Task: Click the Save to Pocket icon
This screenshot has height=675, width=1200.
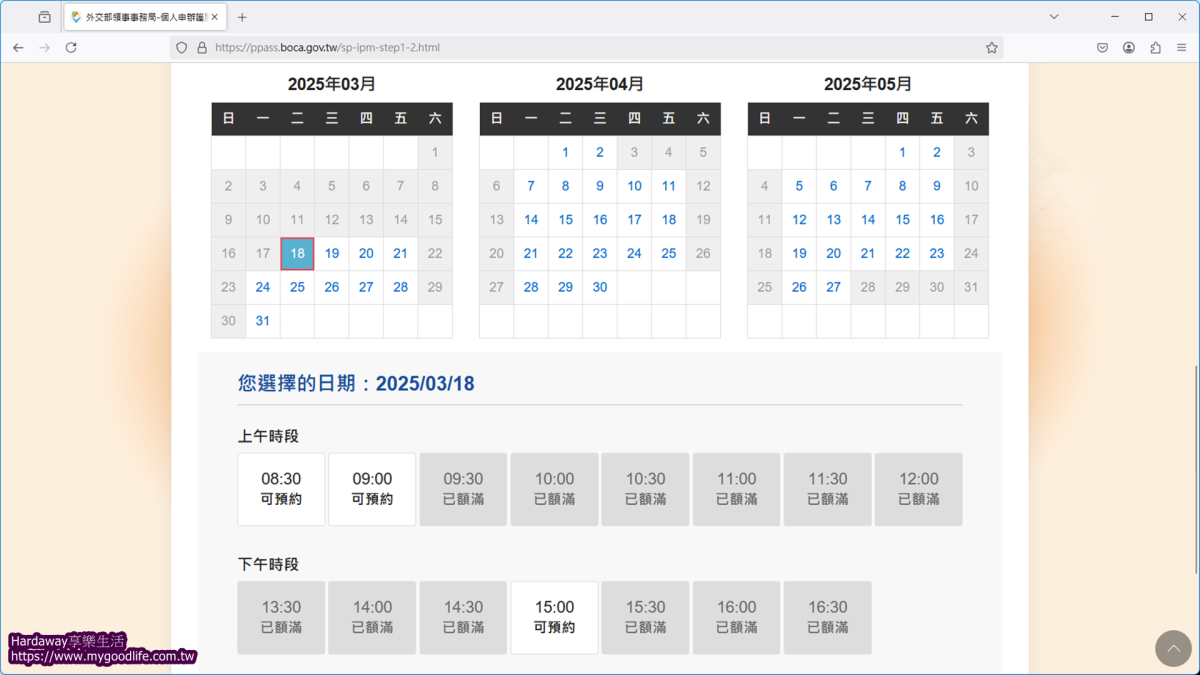Action: (x=1102, y=47)
